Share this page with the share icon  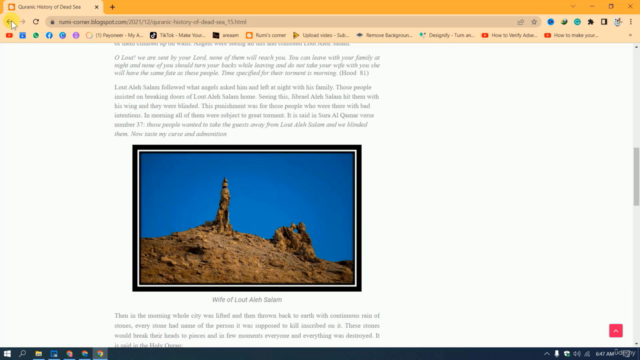(521, 22)
